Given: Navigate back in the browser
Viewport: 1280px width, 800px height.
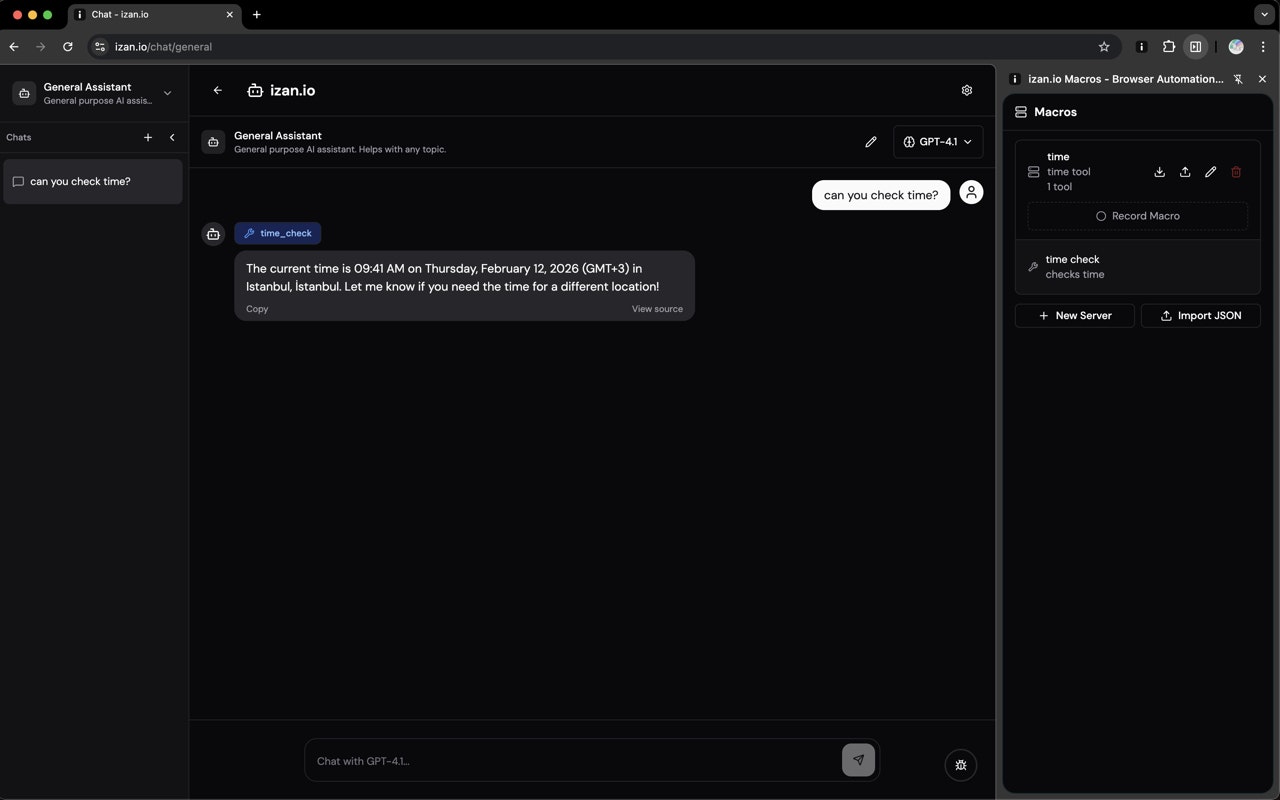Looking at the screenshot, I should [x=14, y=47].
